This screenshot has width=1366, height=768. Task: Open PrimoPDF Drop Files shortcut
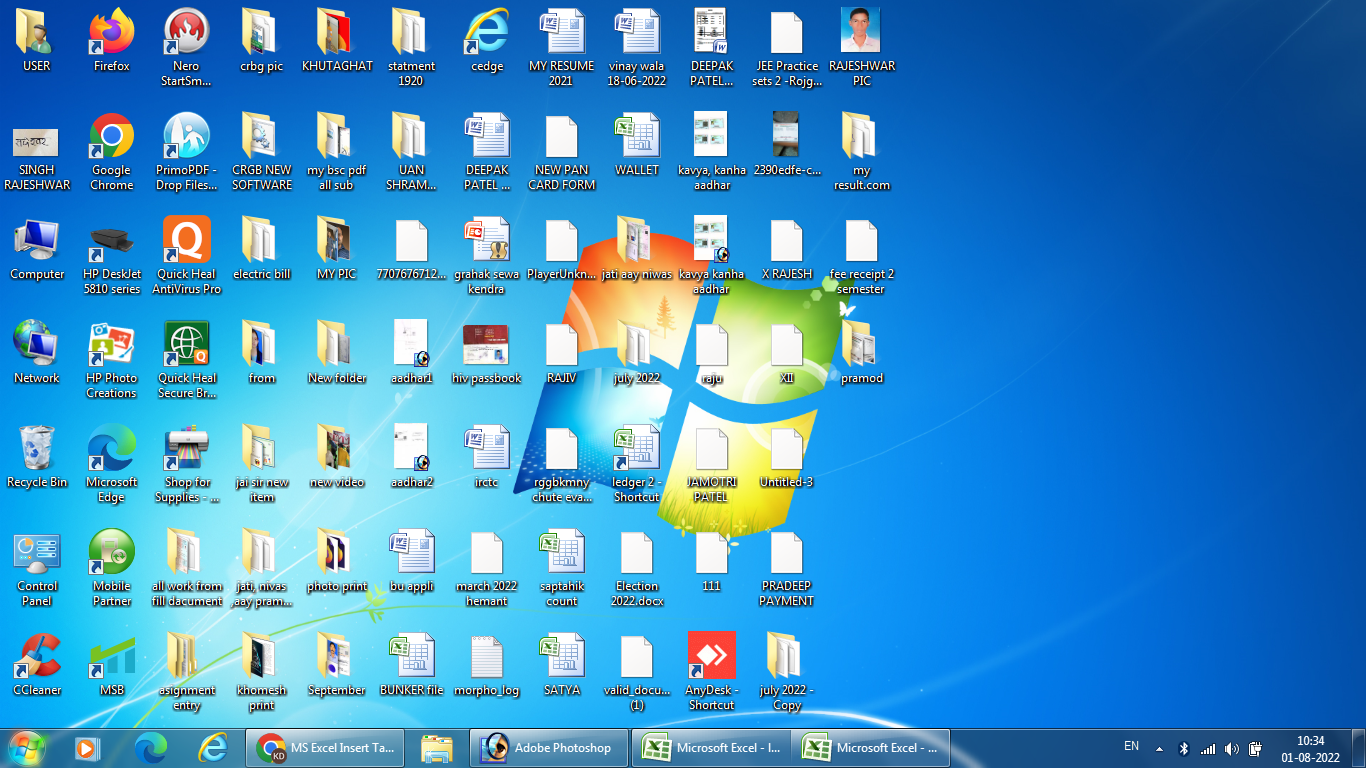(187, 152)
